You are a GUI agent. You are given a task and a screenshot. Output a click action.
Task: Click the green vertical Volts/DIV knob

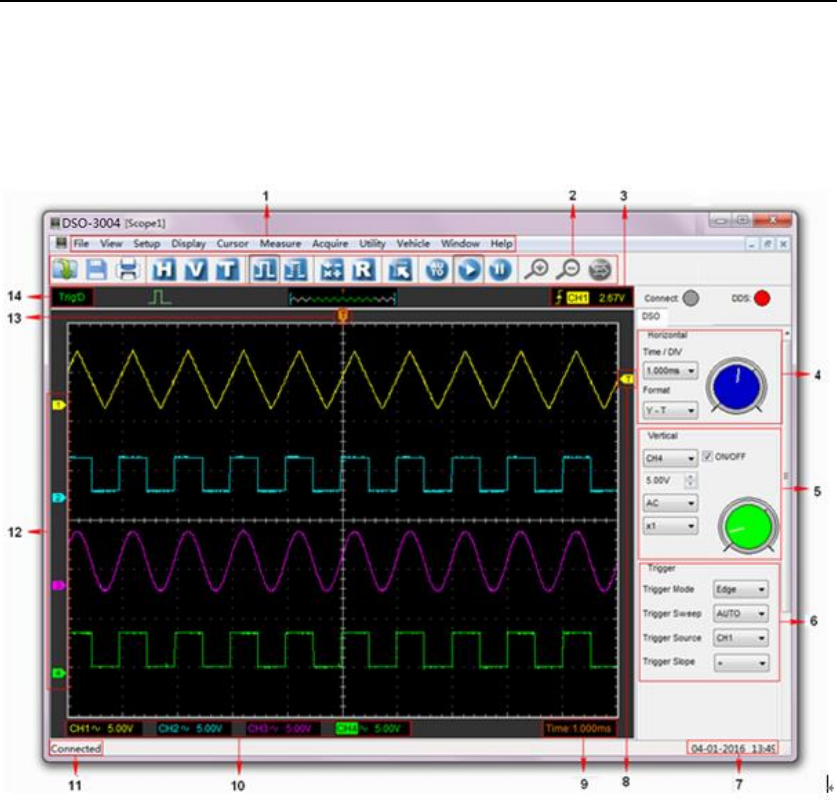[x=748, y=526]
